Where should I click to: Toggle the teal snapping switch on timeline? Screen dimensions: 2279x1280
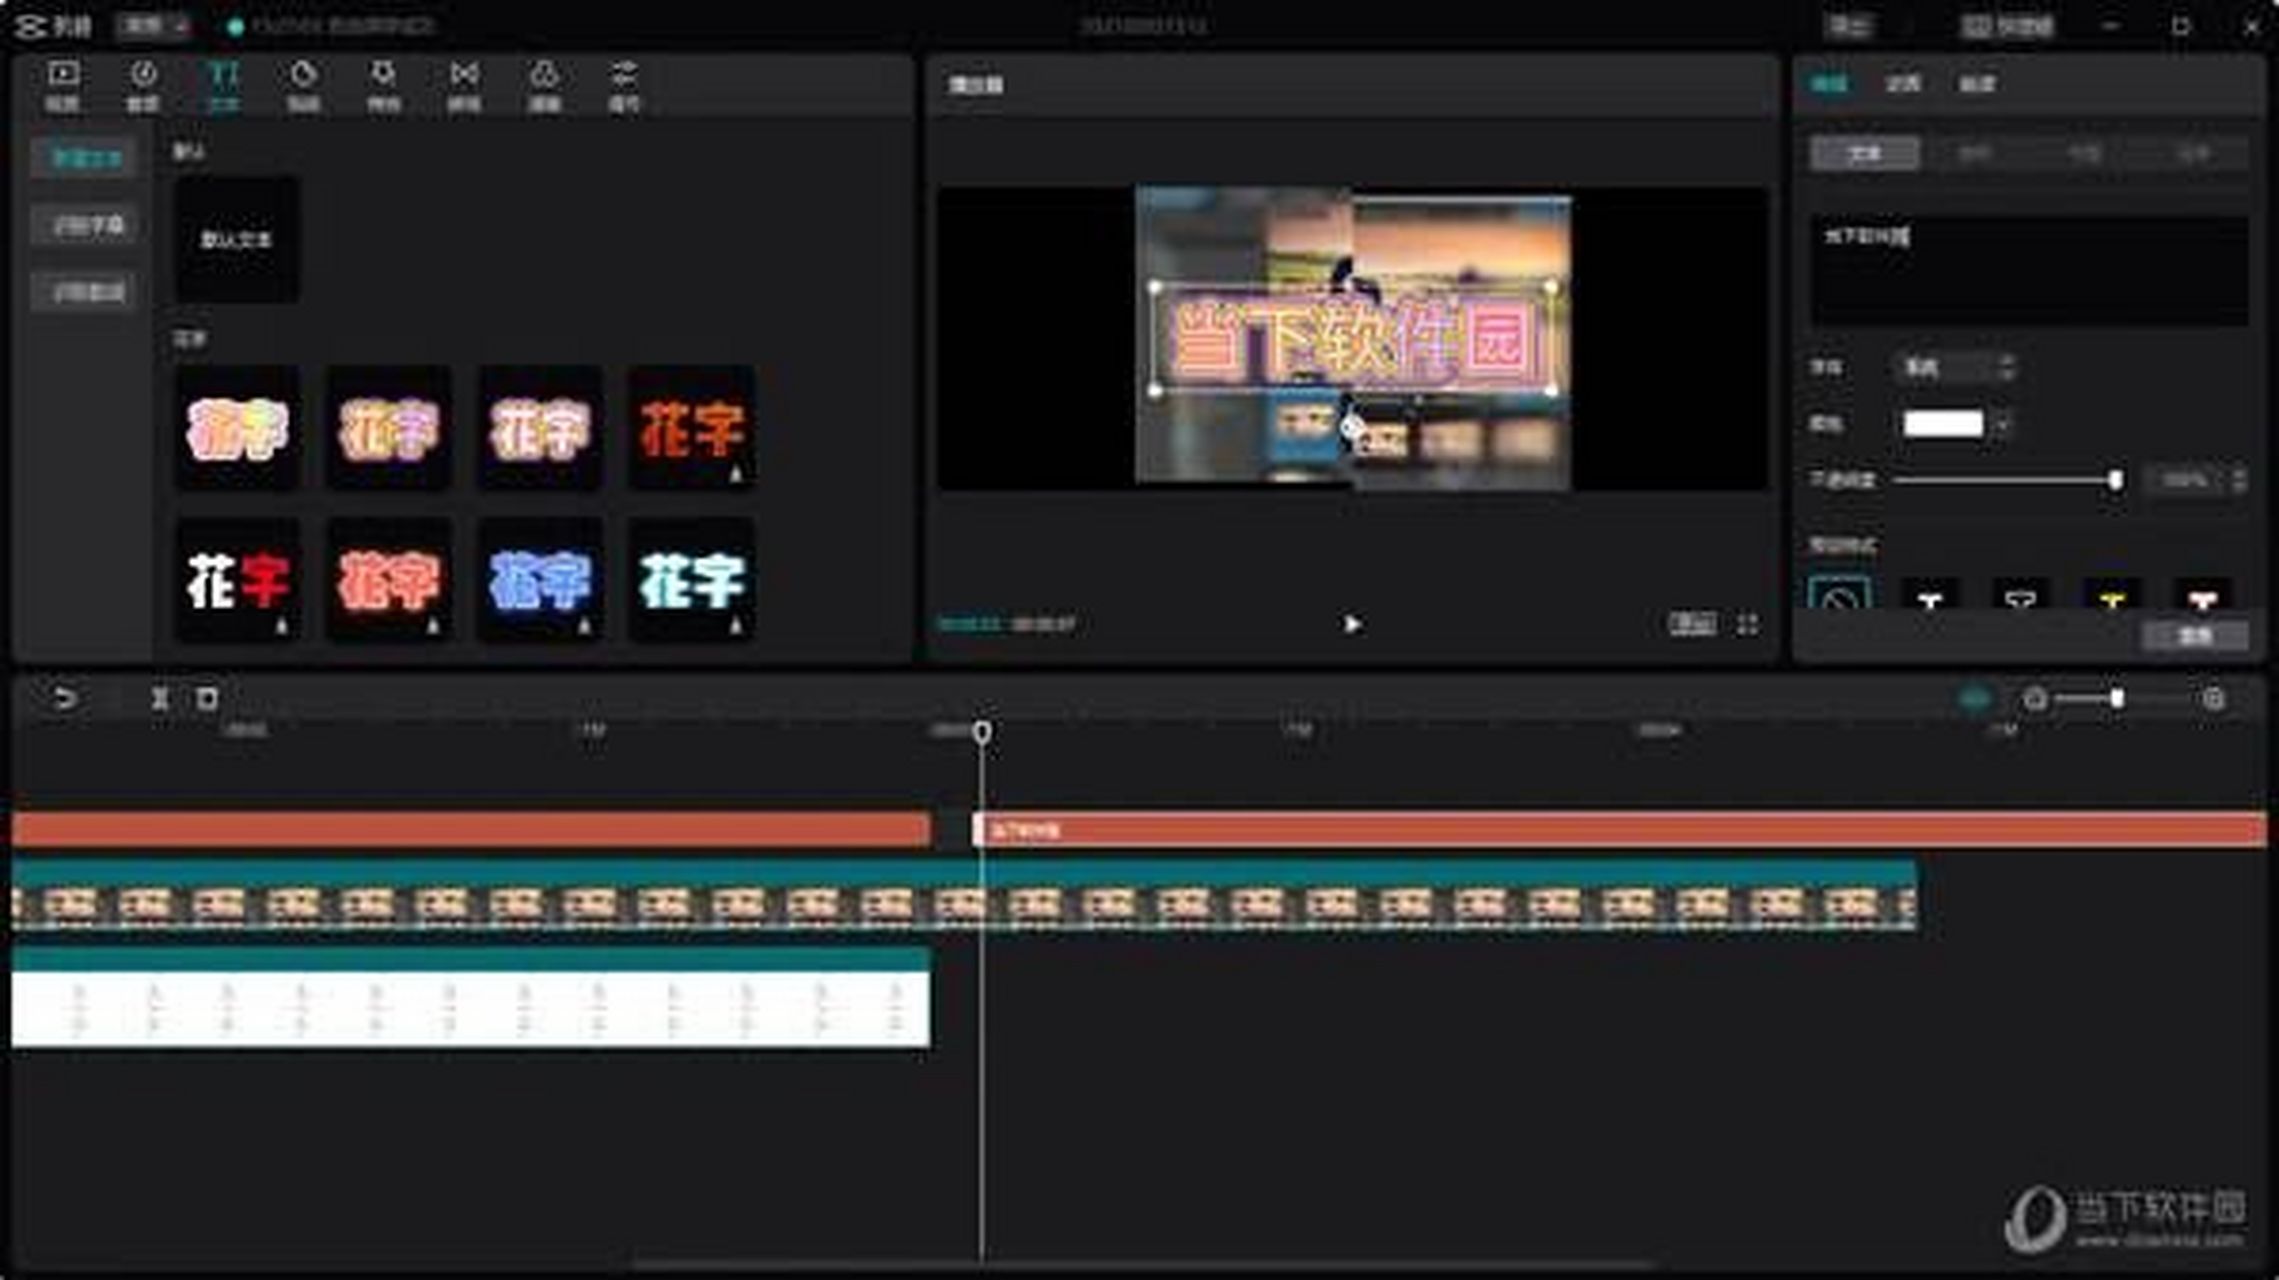point(1974,698)
